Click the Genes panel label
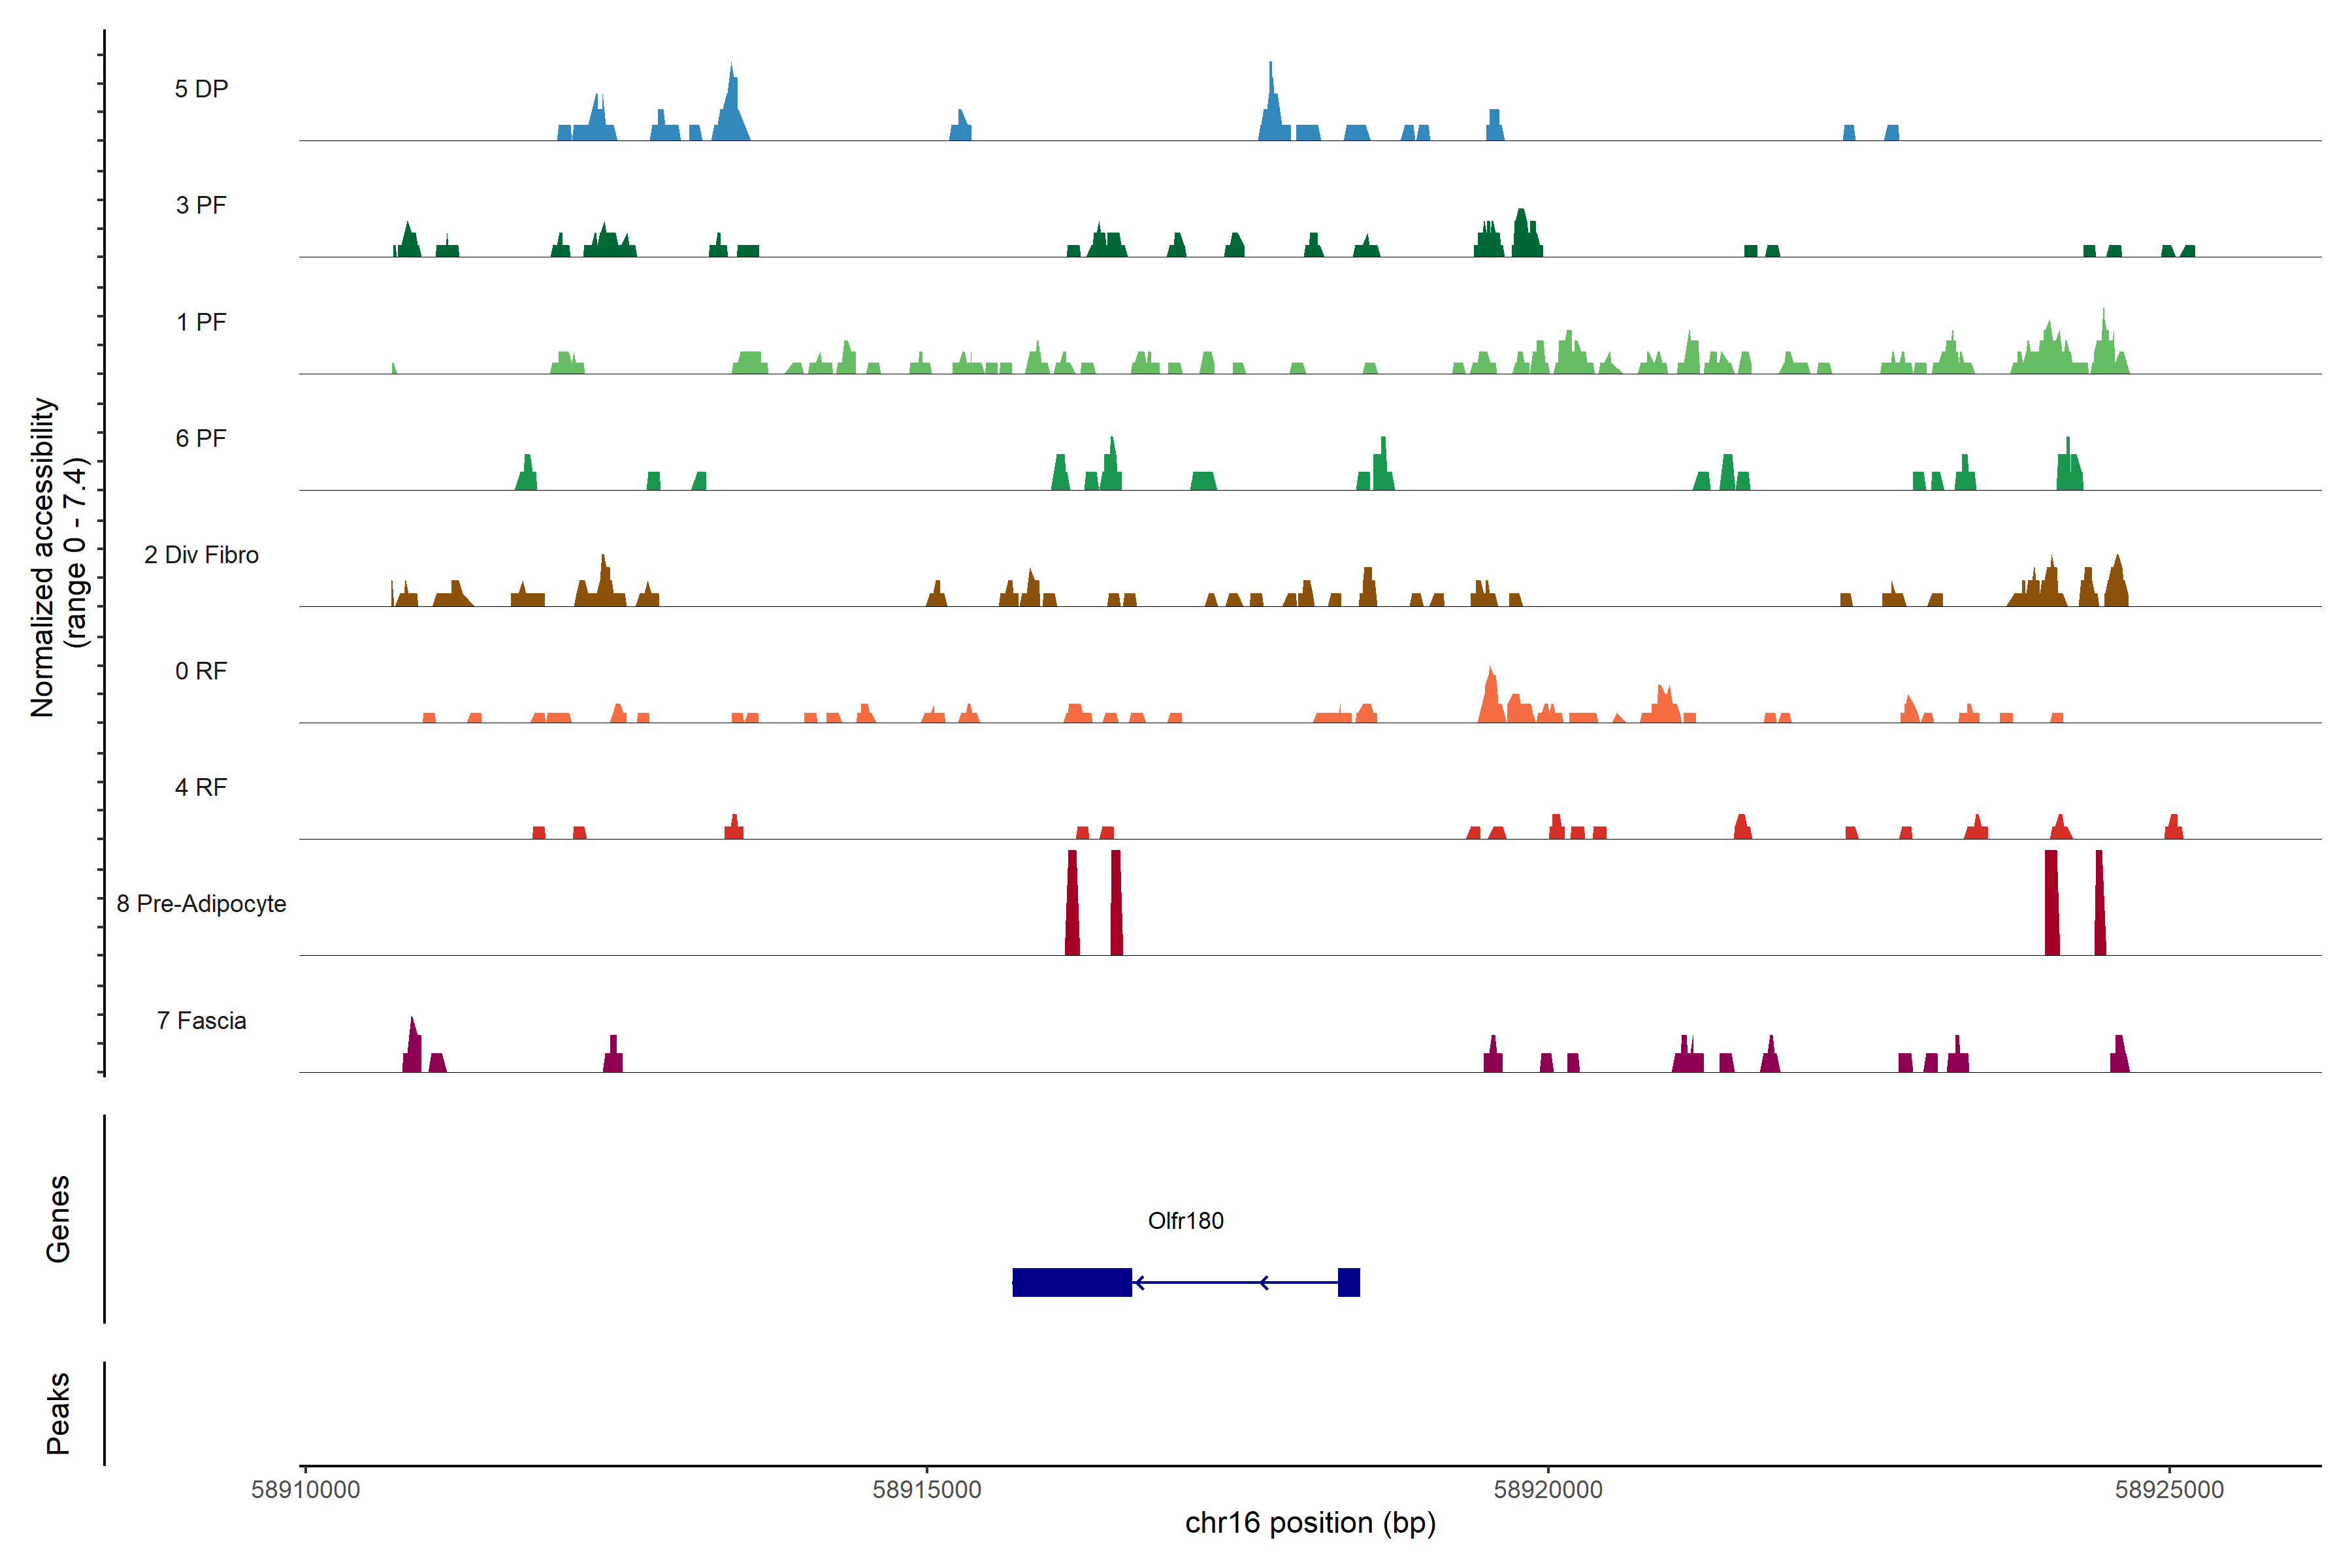Screen dimensions: 2352x1568 58,1218
